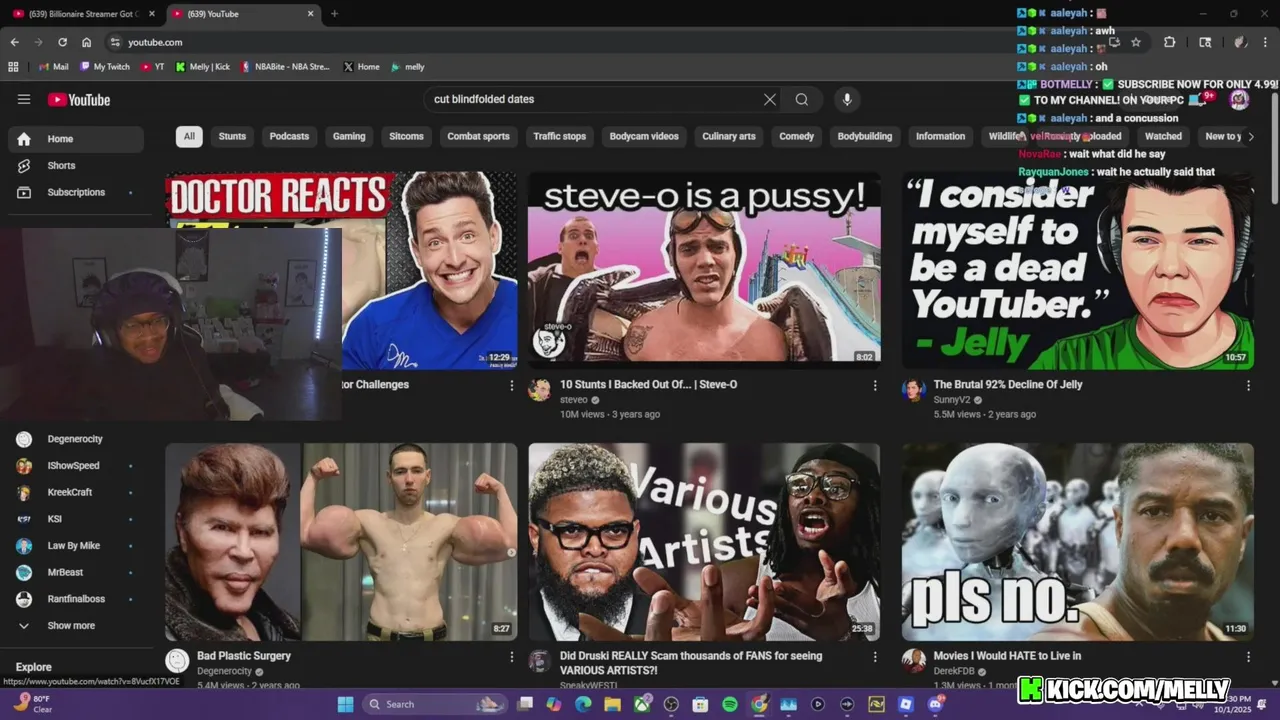Select the Comedy filter chip
Viewport: 1280px width, 720px height.
click(797, 136)
